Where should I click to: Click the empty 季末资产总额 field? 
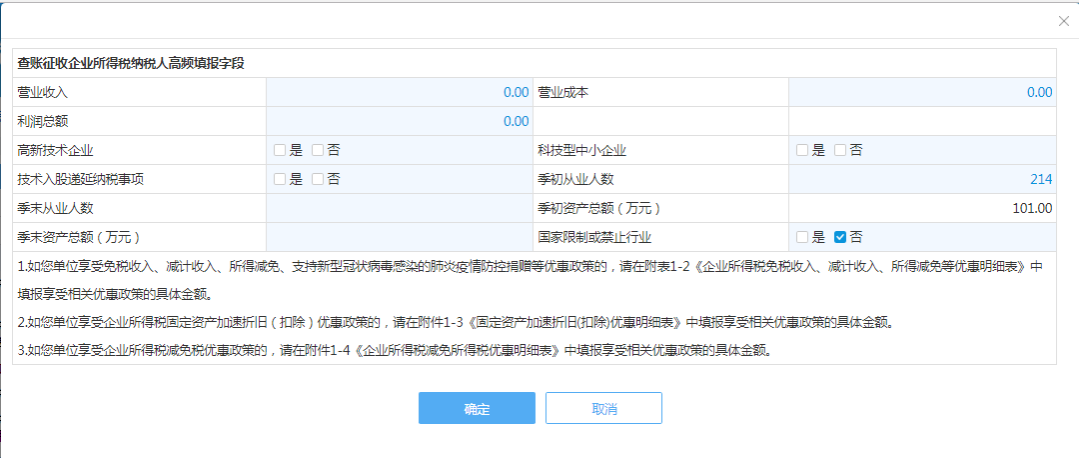(399, 237)
